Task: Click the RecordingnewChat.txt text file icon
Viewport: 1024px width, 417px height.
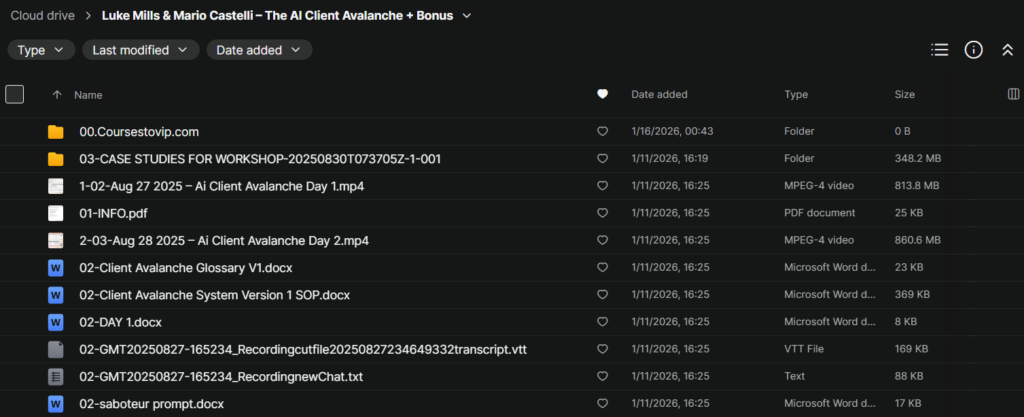Action: tap(56, 376)
